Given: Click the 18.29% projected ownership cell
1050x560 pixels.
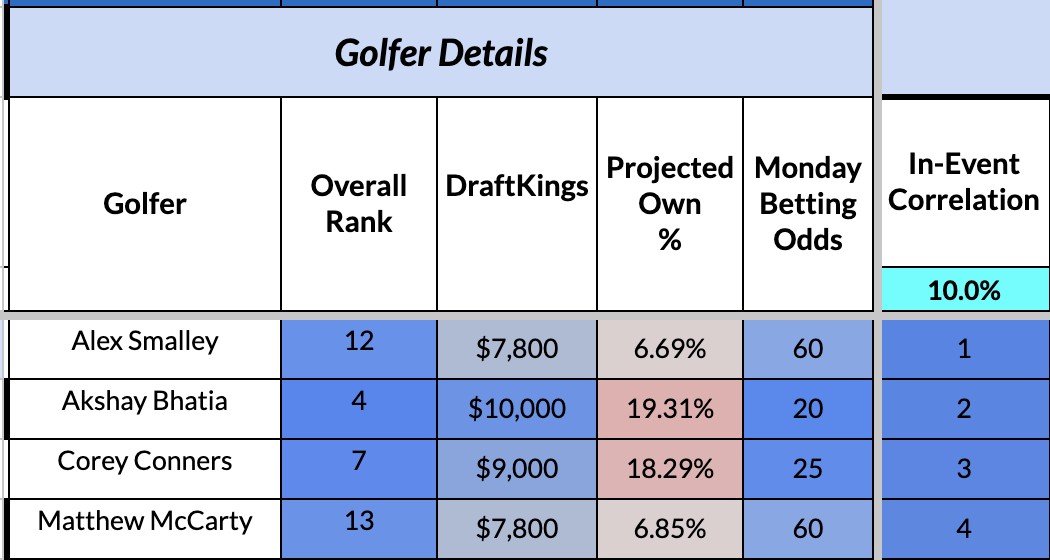Looking at the screenshot, I should (x=670, y=469).
